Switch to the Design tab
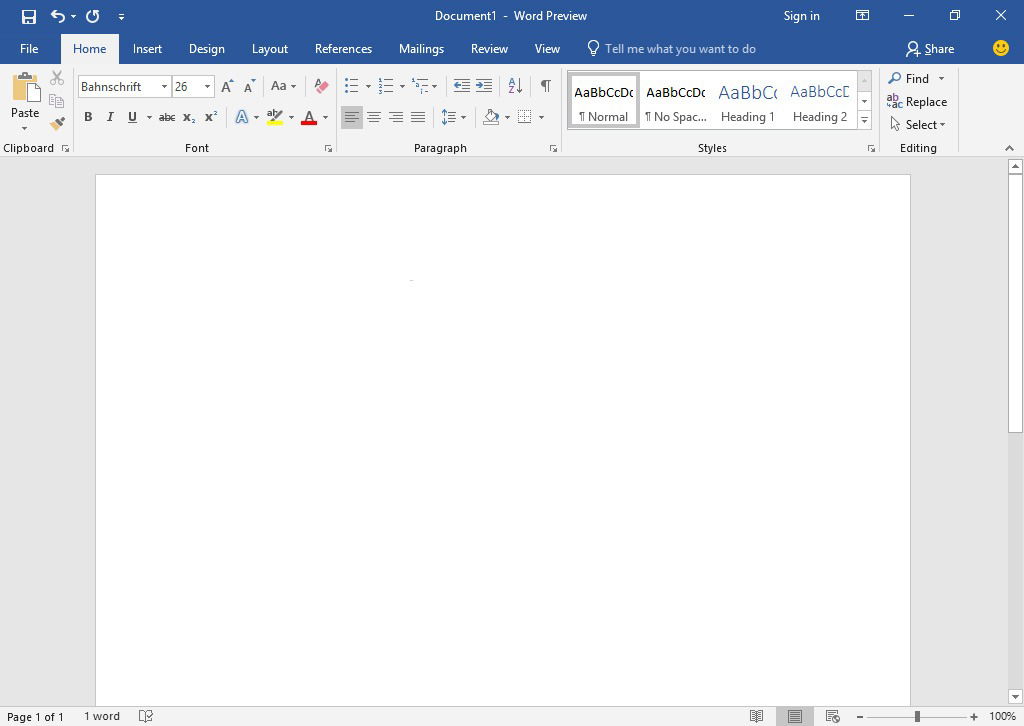The width and height of the screenshot is (1024, 726). click(x=206, y=49)
